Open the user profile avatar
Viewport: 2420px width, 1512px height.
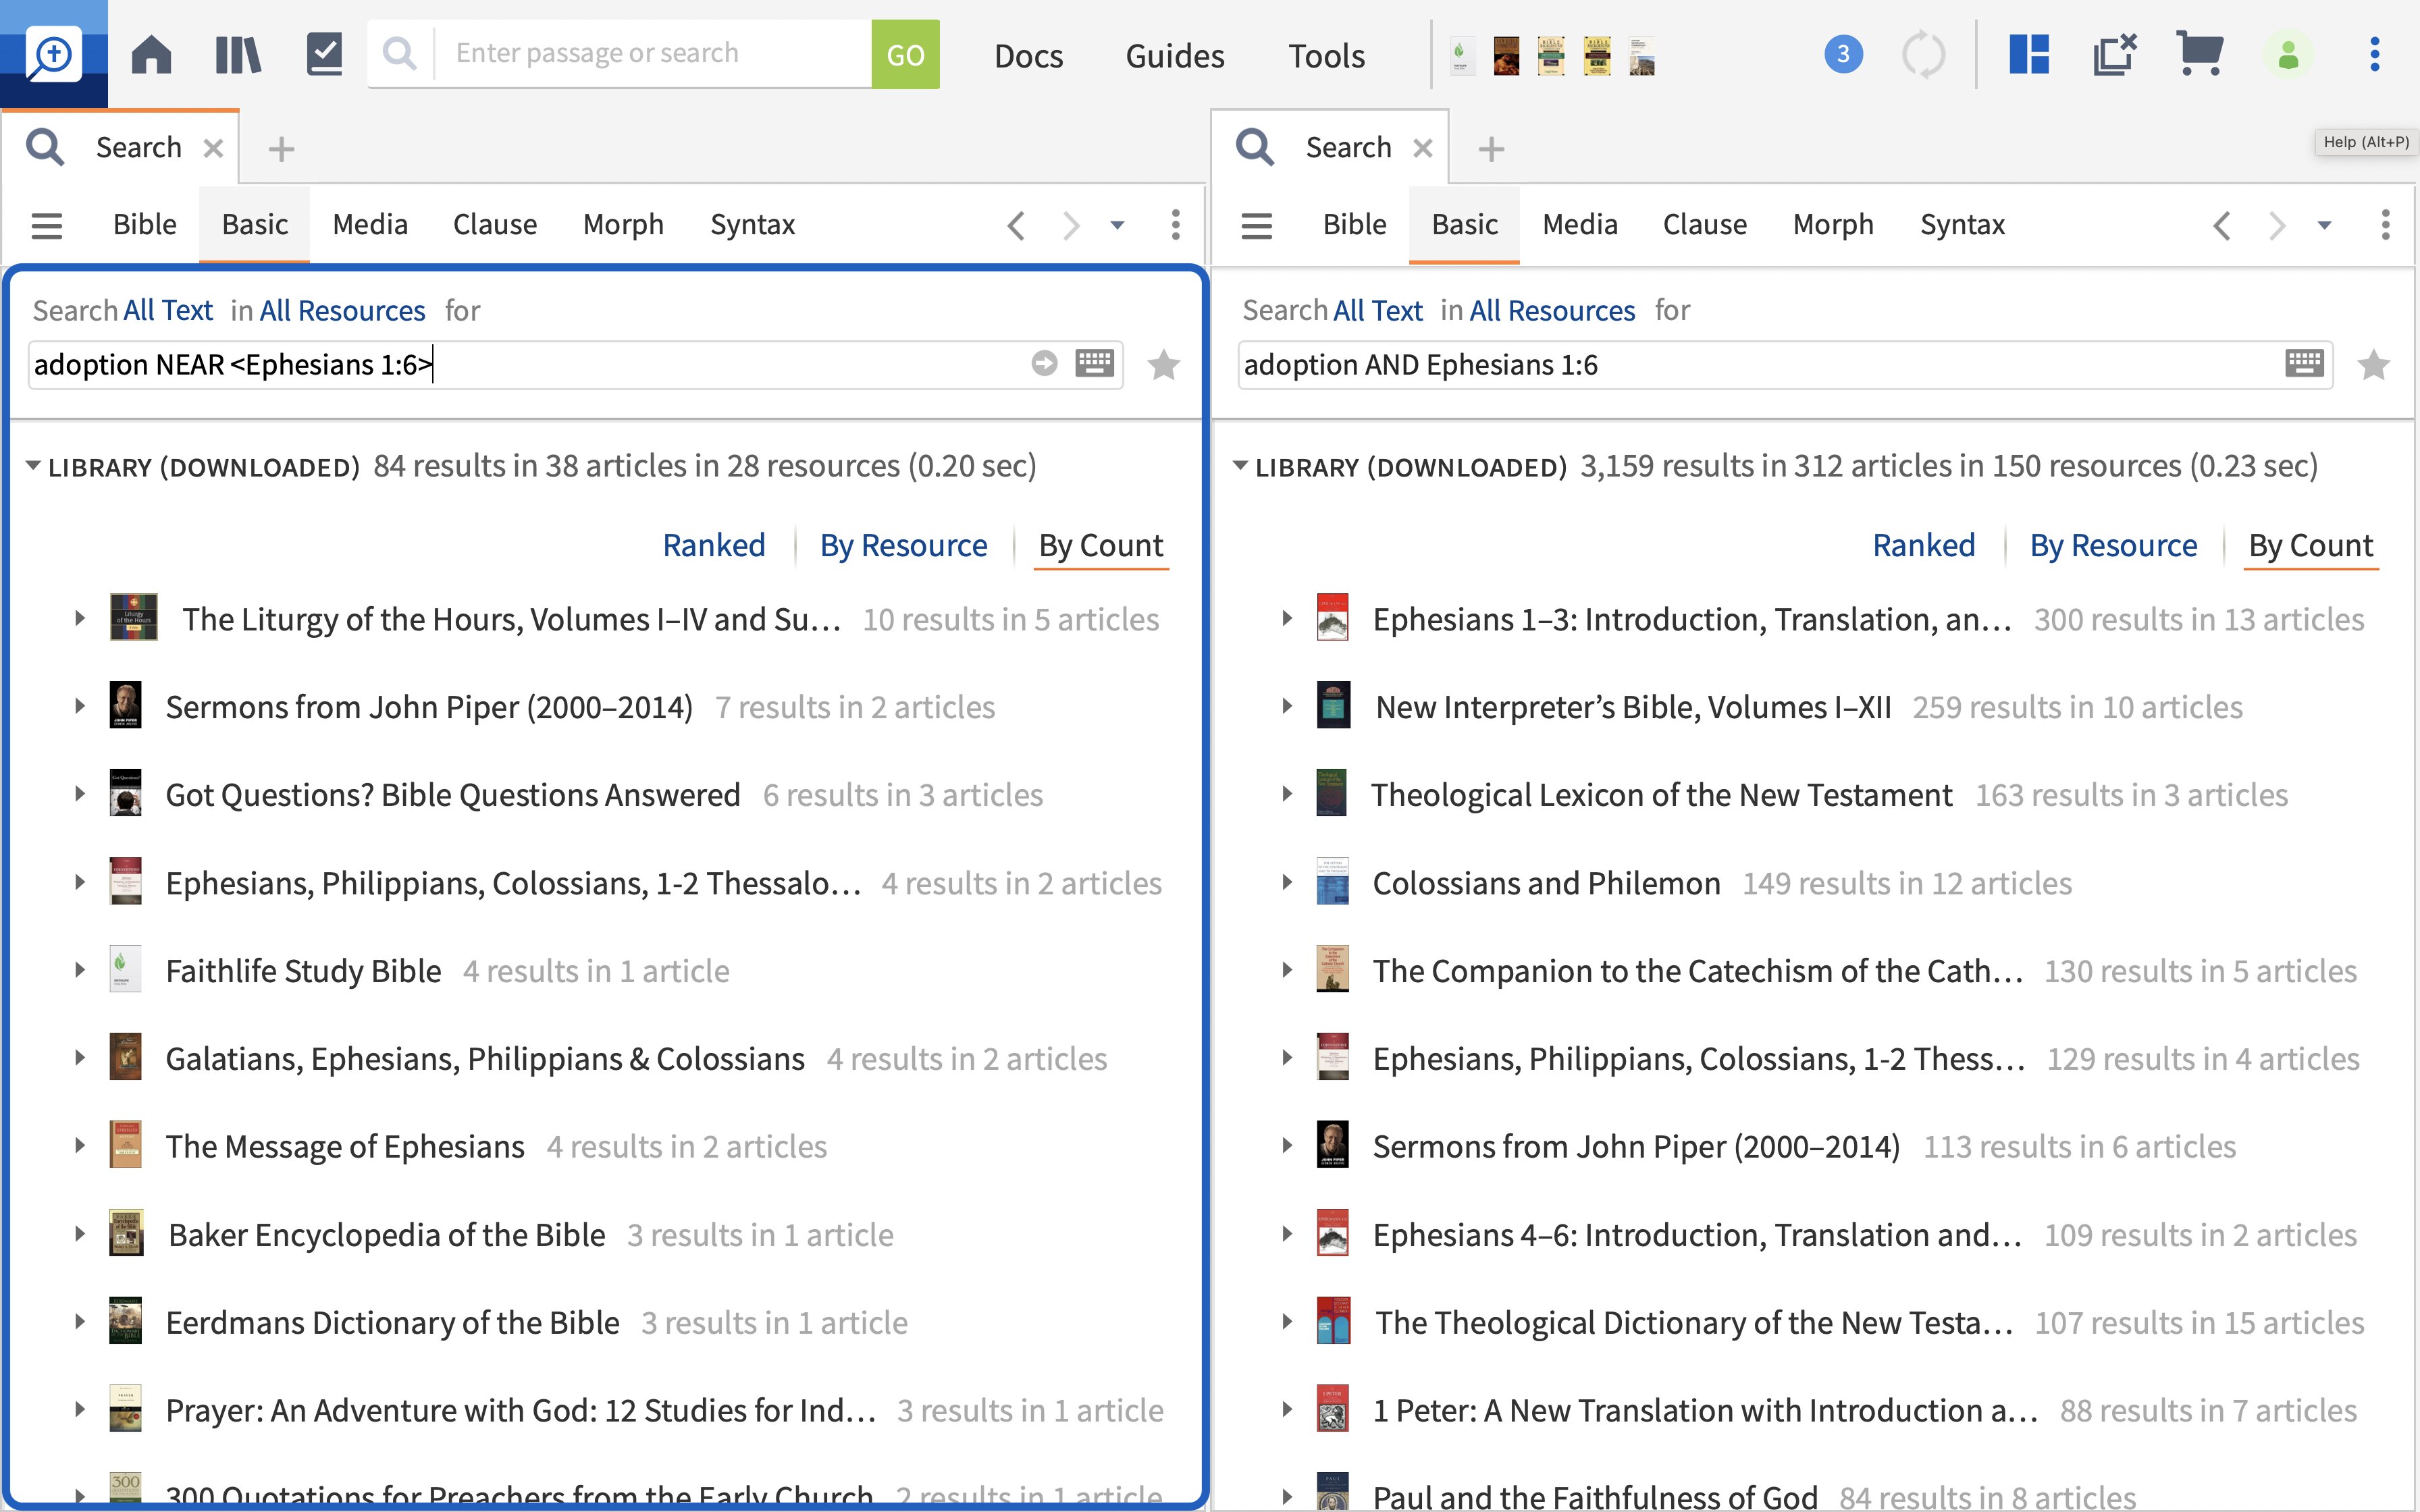coord(2288,54)
